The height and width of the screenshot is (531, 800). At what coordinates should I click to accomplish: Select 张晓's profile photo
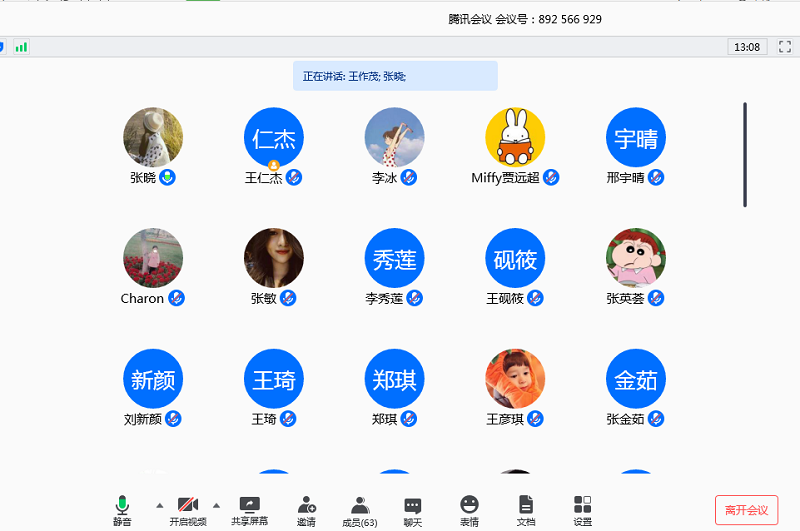coord(153,137)
